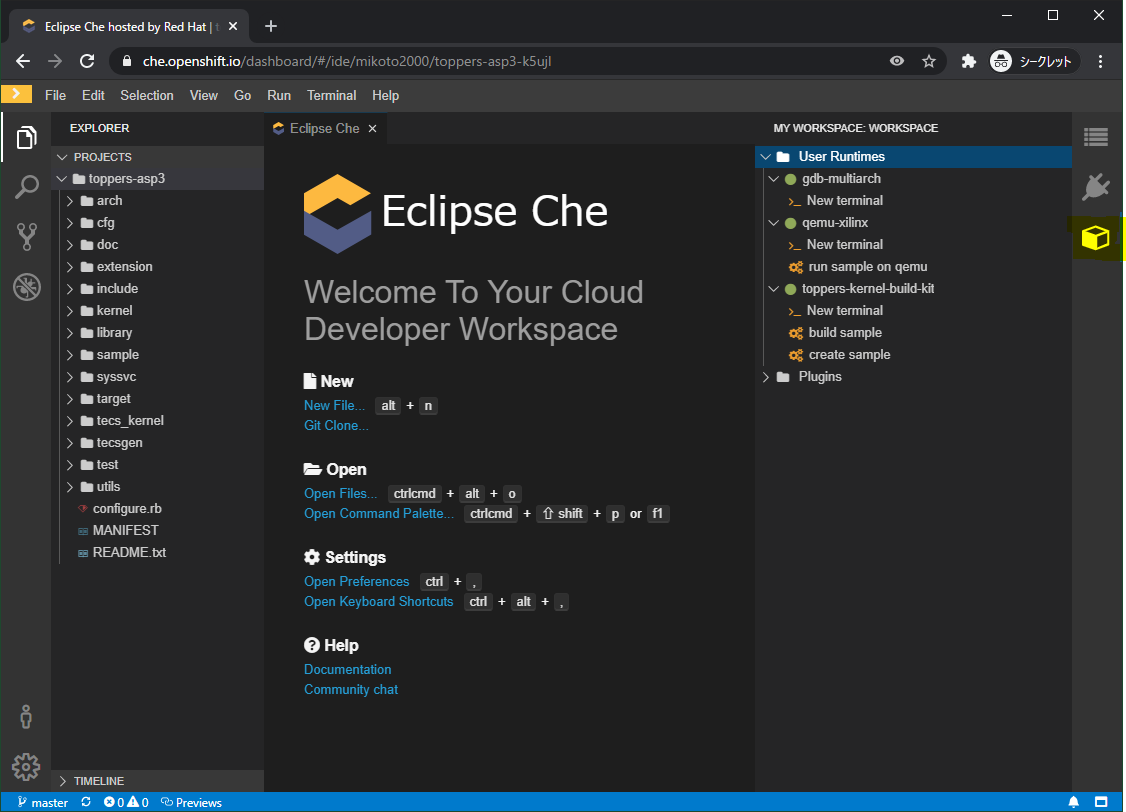Click Open Command Palette... link
The height and width of the screenshot is (812, 1126).
point(378,513)
